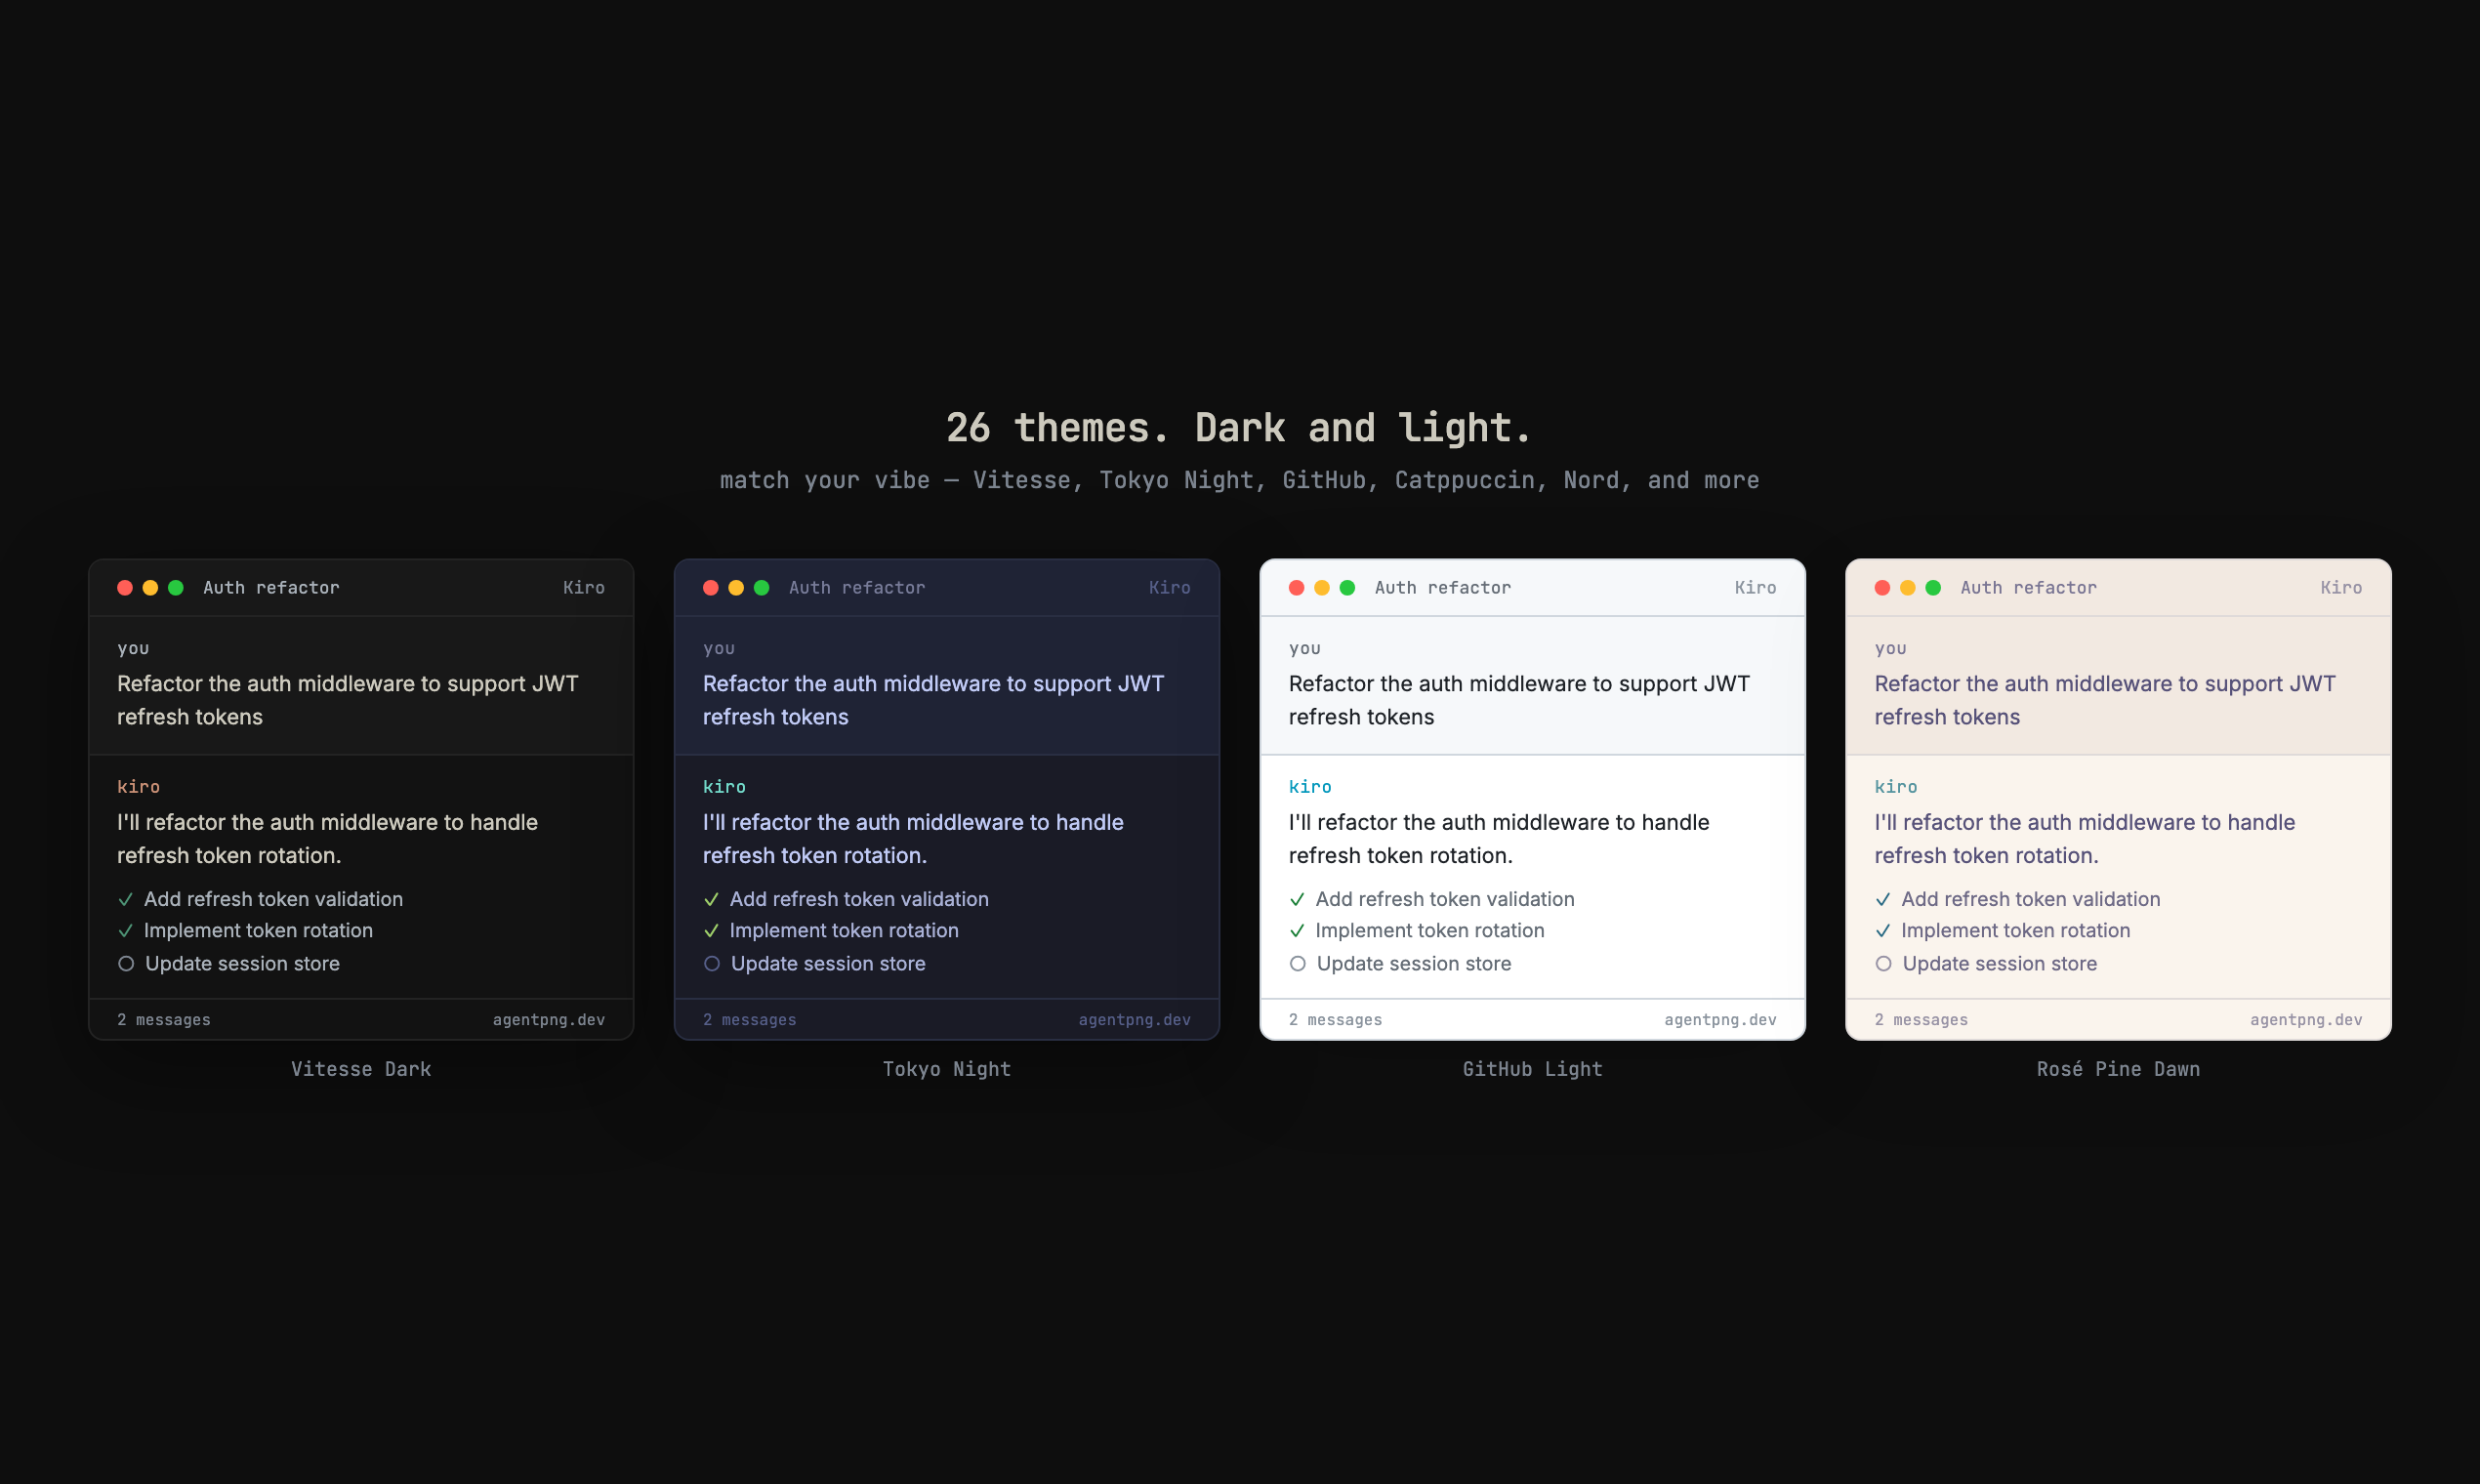
Task: Click 2 messages in GitHub Light status bar
Action: pos(1335,1019)
